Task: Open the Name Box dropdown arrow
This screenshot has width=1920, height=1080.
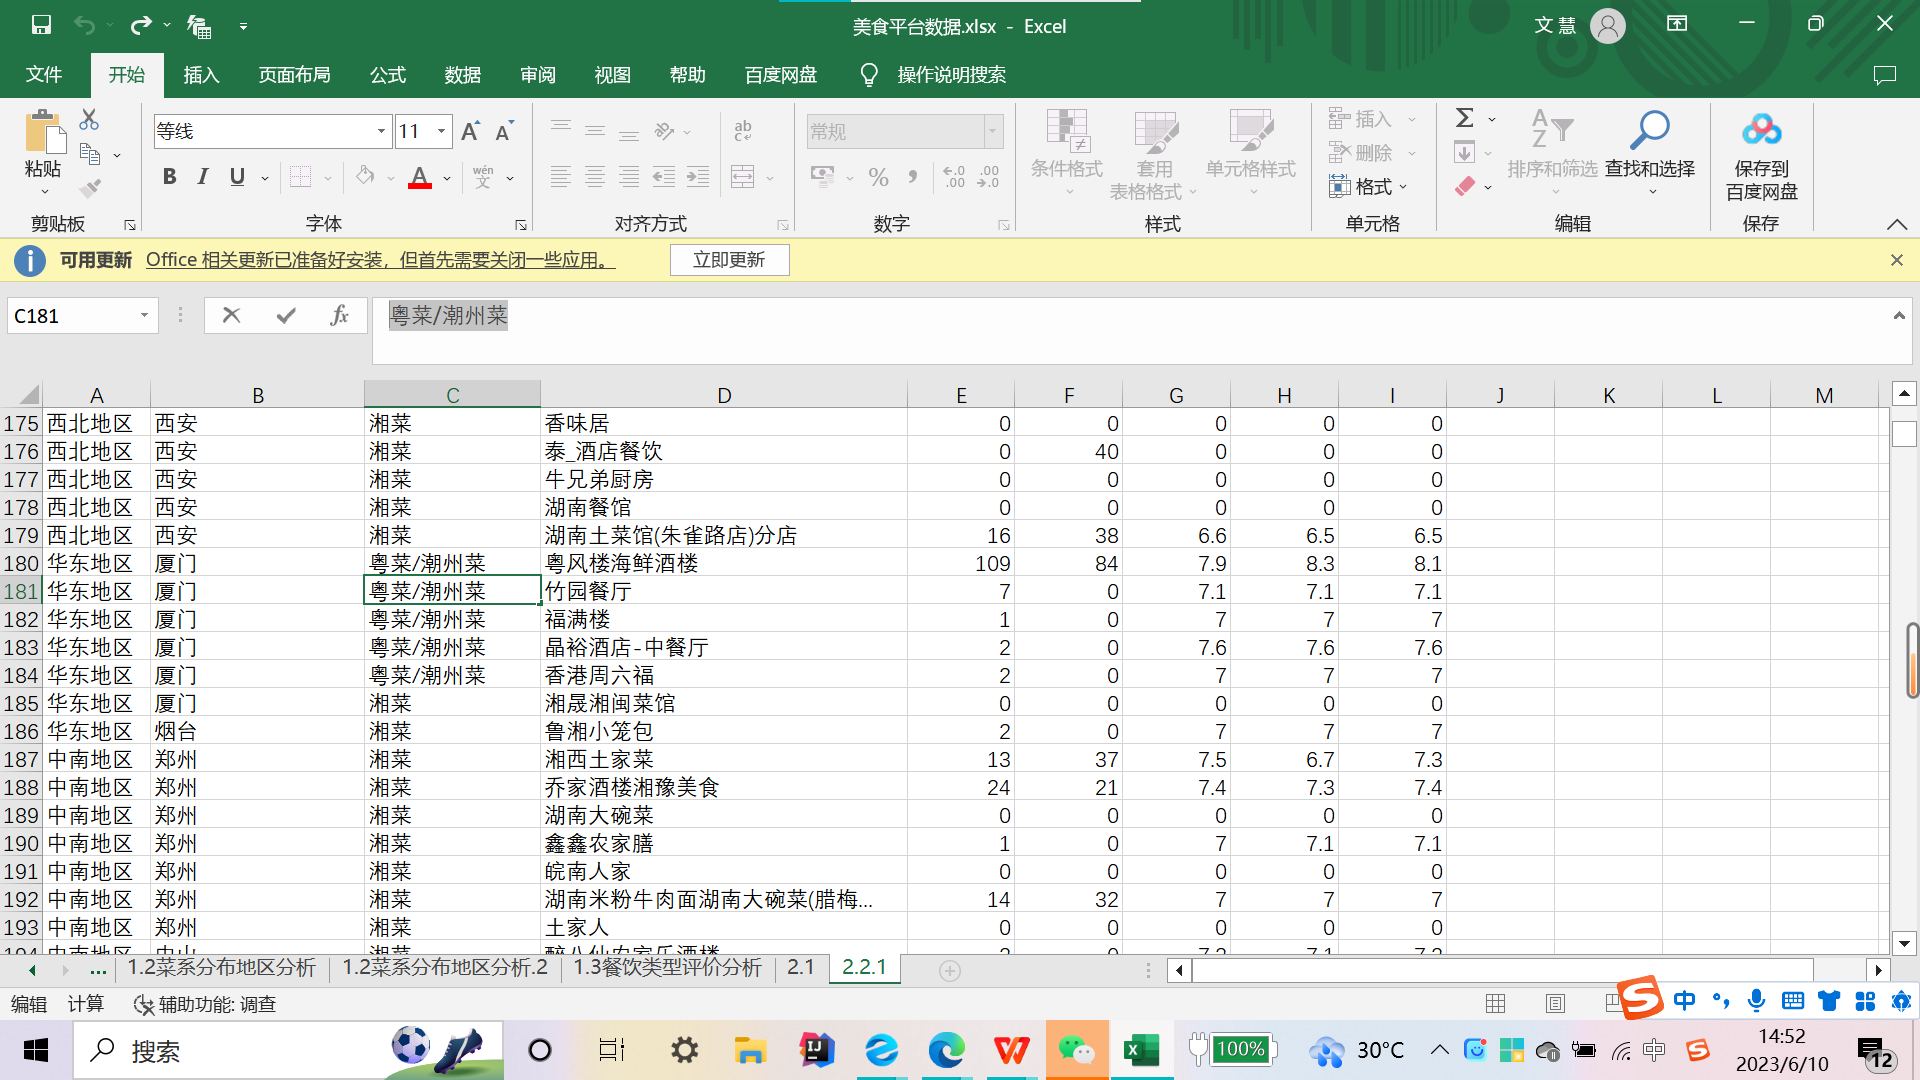Action: [x=144, y=316]
